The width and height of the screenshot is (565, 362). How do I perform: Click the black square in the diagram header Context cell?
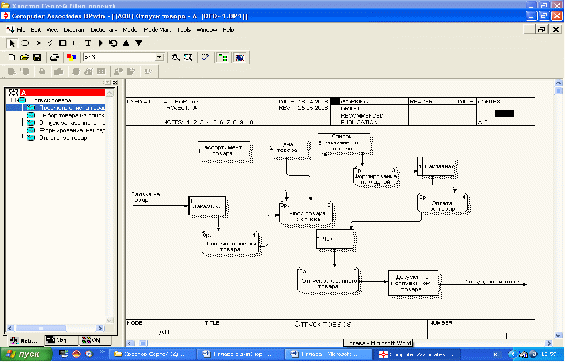pyautogui.click(x=504, y=113)
